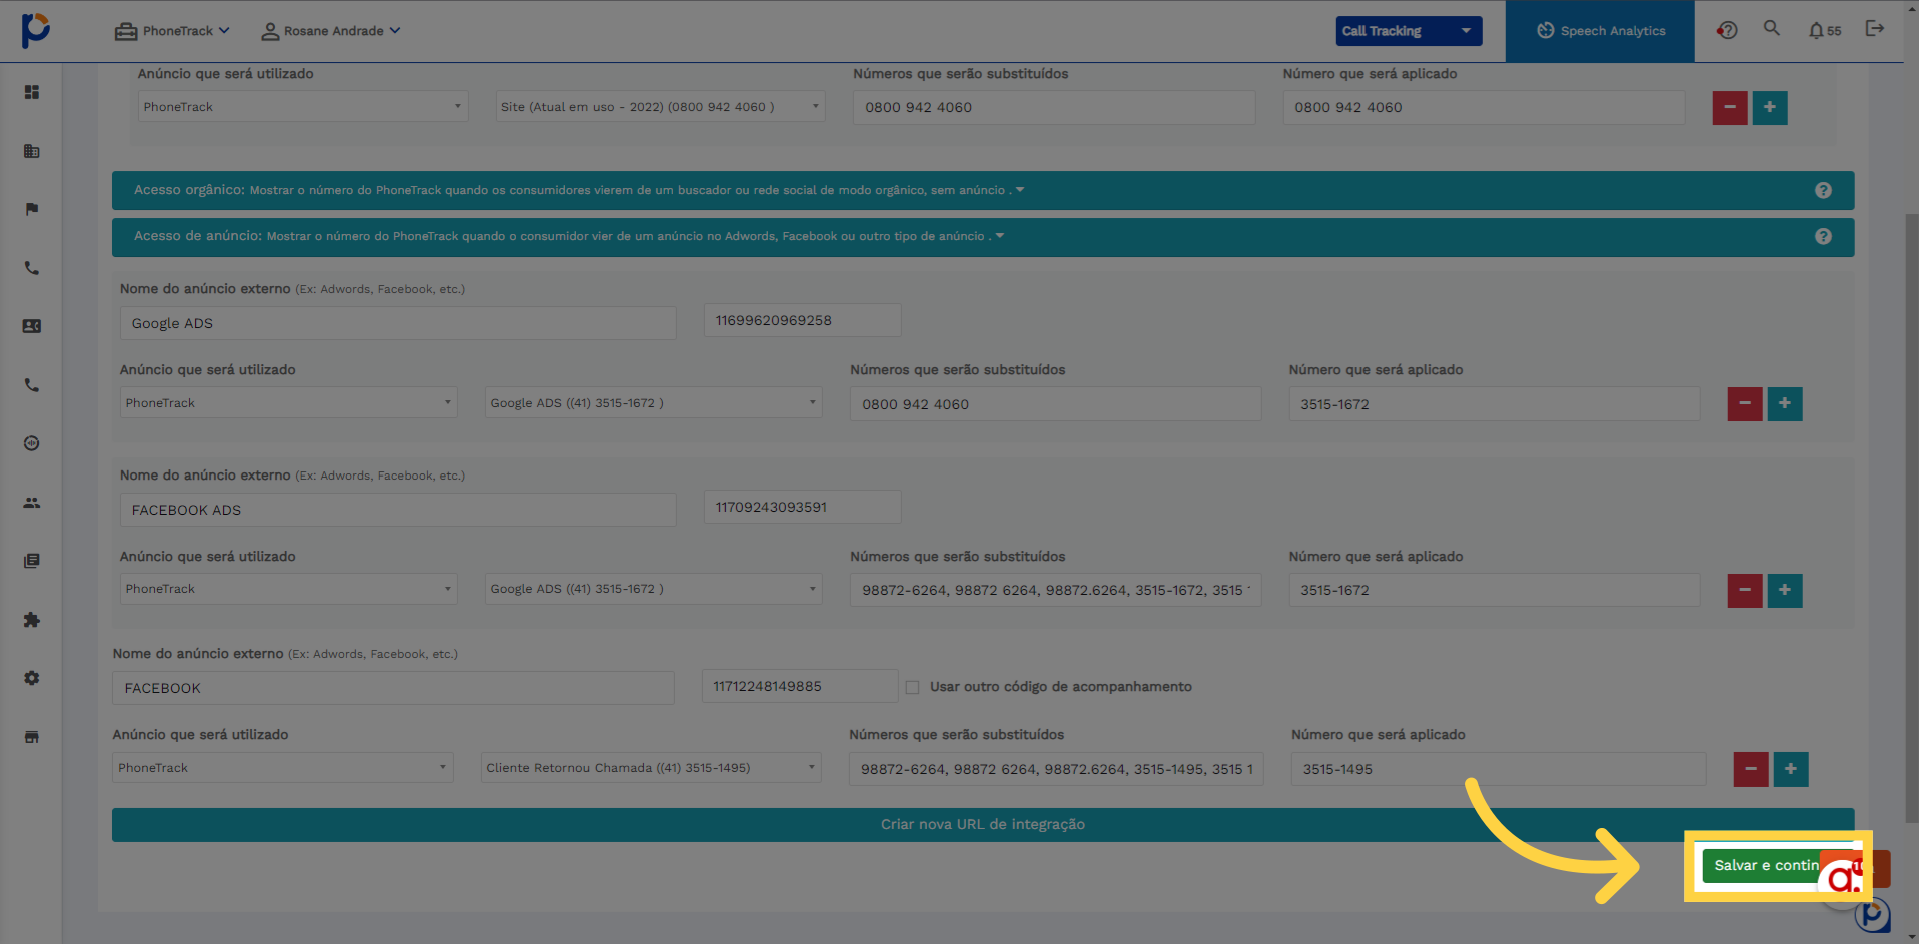The width and height of the screenshot is (1919, 944).
Task: Remove the Google ADS section number row
Action: click(x=1745, y=403)
